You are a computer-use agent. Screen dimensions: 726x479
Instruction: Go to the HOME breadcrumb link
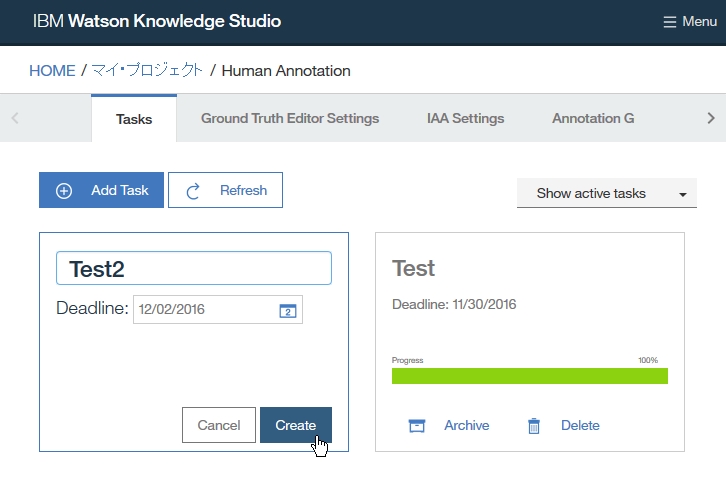tap(52, 71)
